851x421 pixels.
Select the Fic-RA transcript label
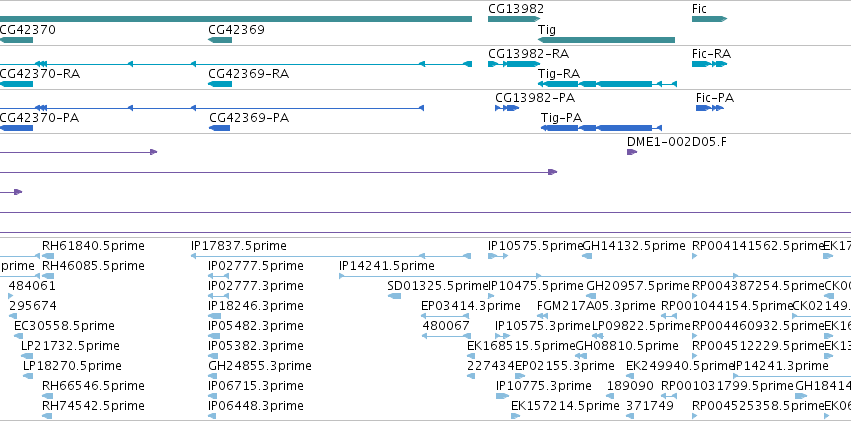711,54
